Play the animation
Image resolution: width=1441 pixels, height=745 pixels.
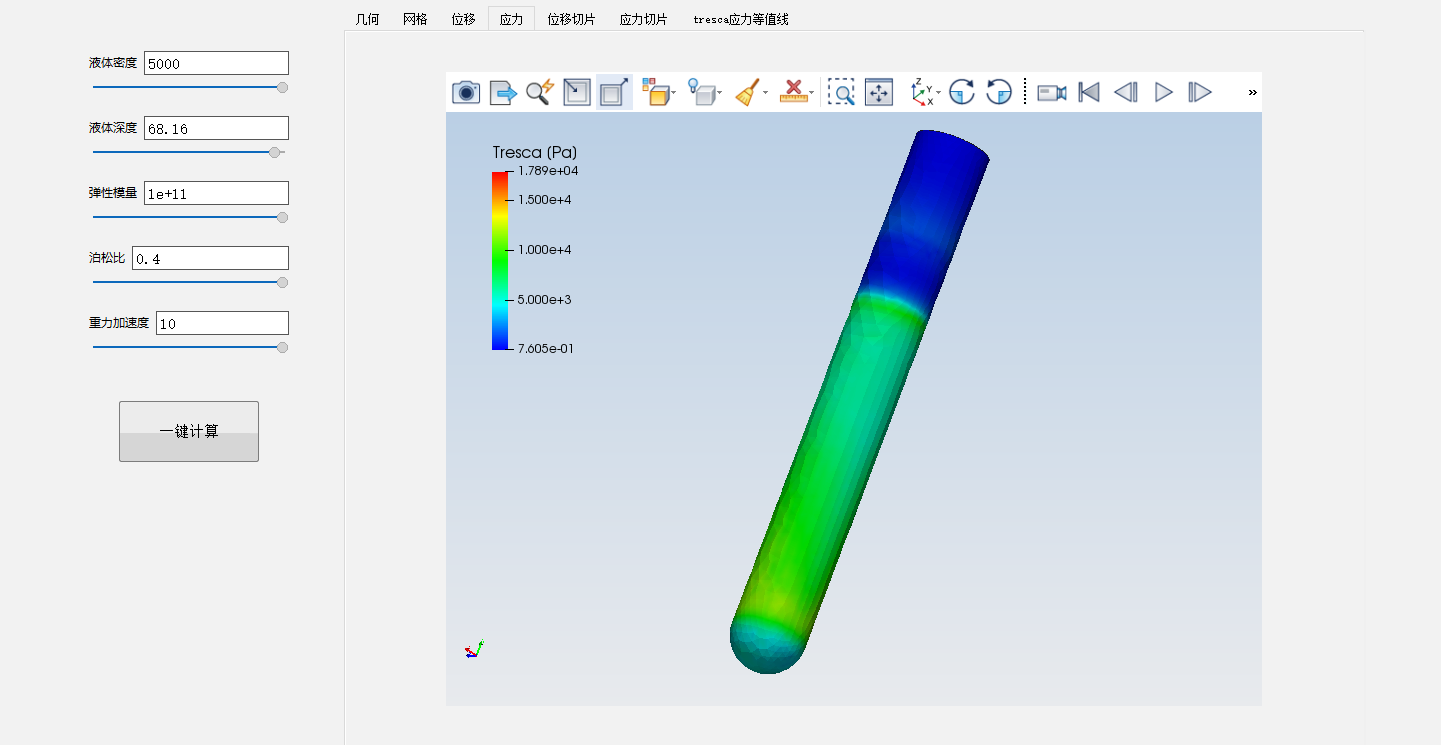(1163, 92)
